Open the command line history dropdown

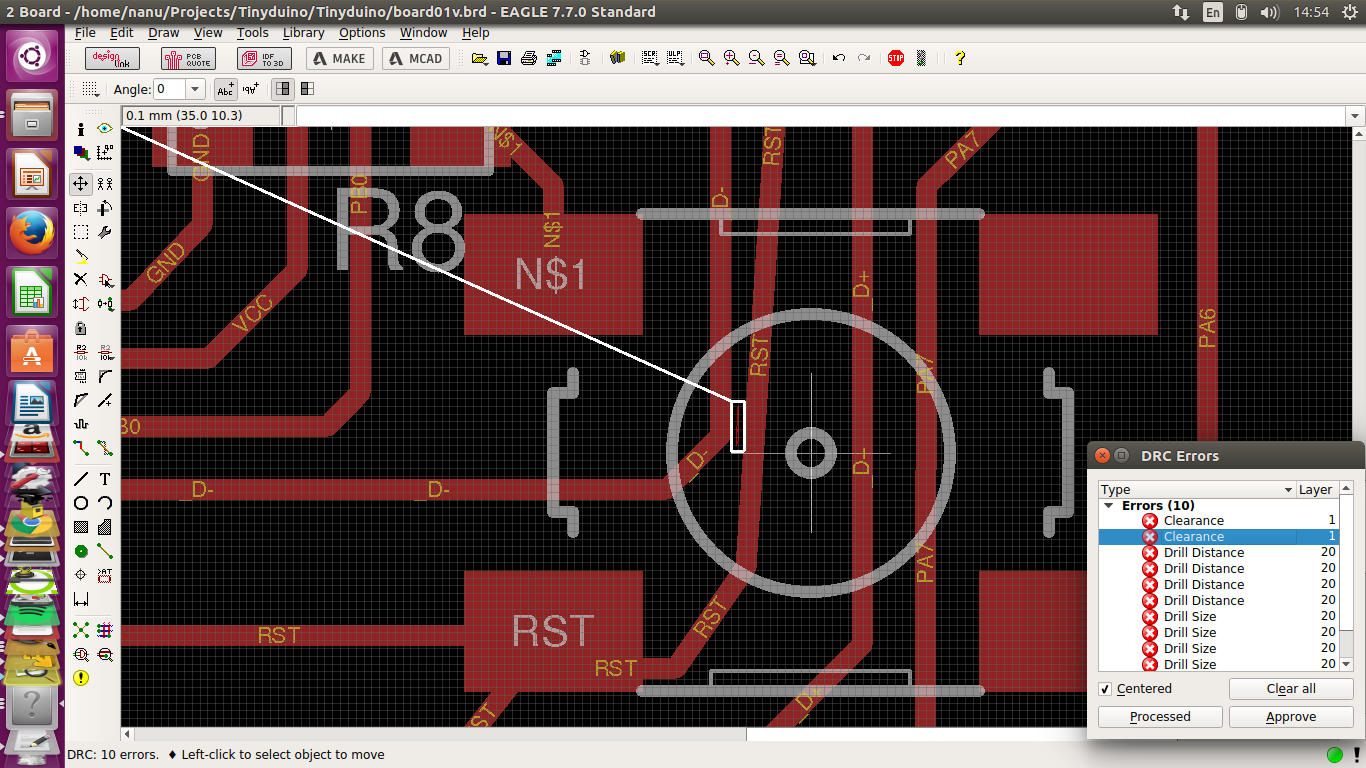point(1356,116)
